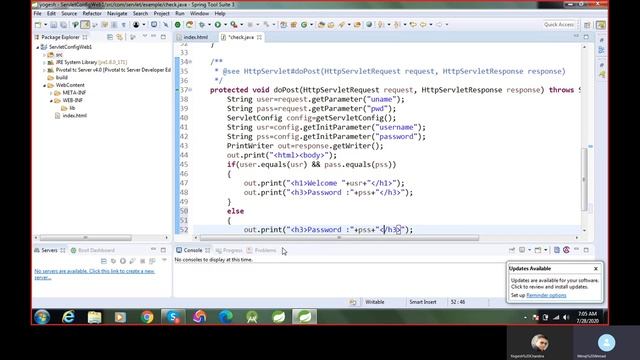Open the Window menu

point(199,13)
